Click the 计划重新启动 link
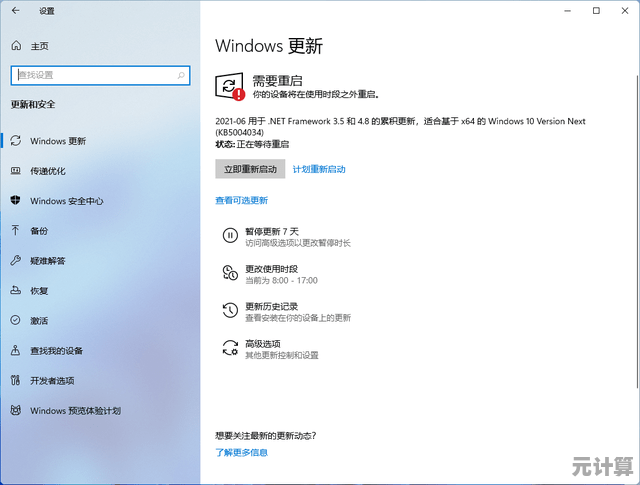The image size is (640, 485). [x=319, y=169]
